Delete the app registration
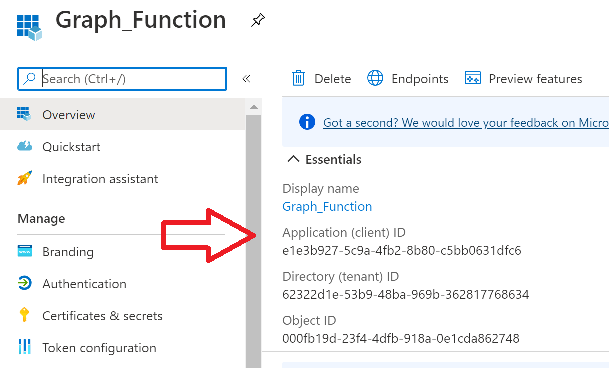 coord(321,78)
